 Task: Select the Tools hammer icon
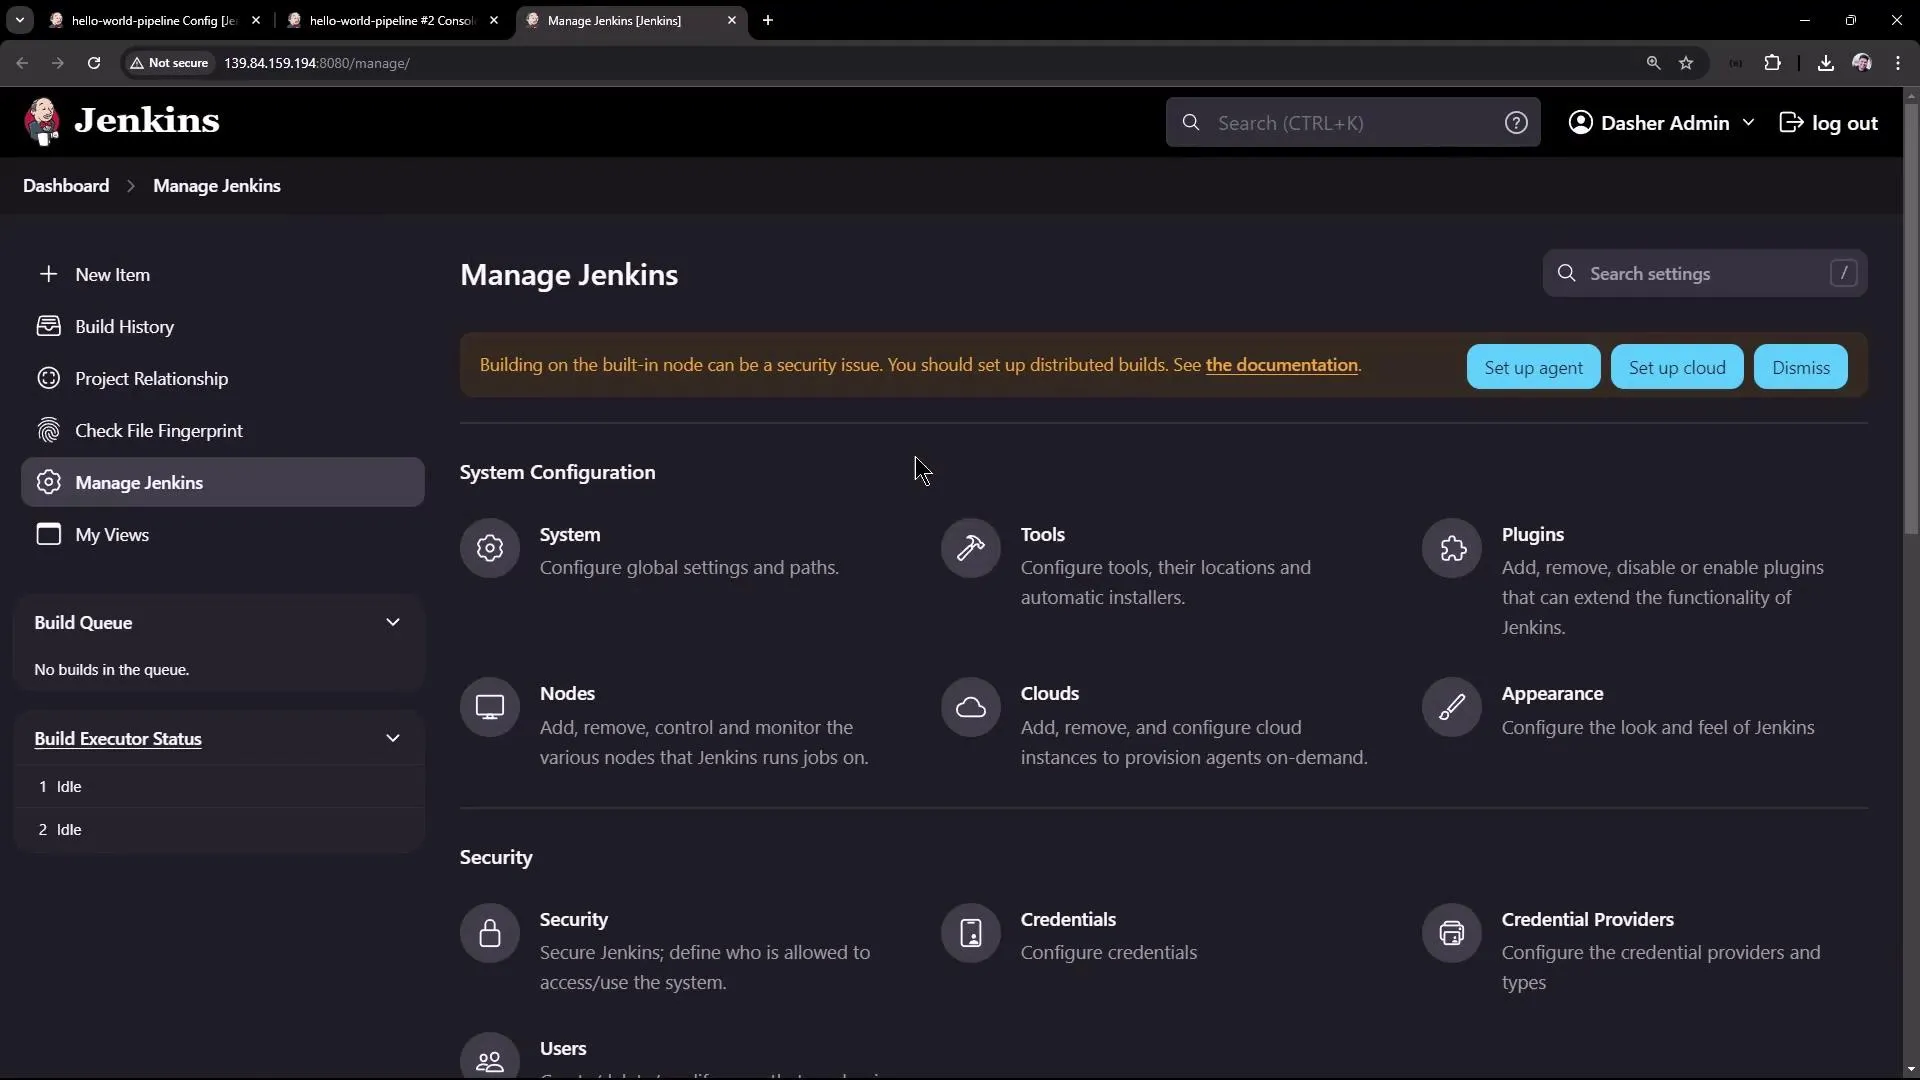[970, 548]
